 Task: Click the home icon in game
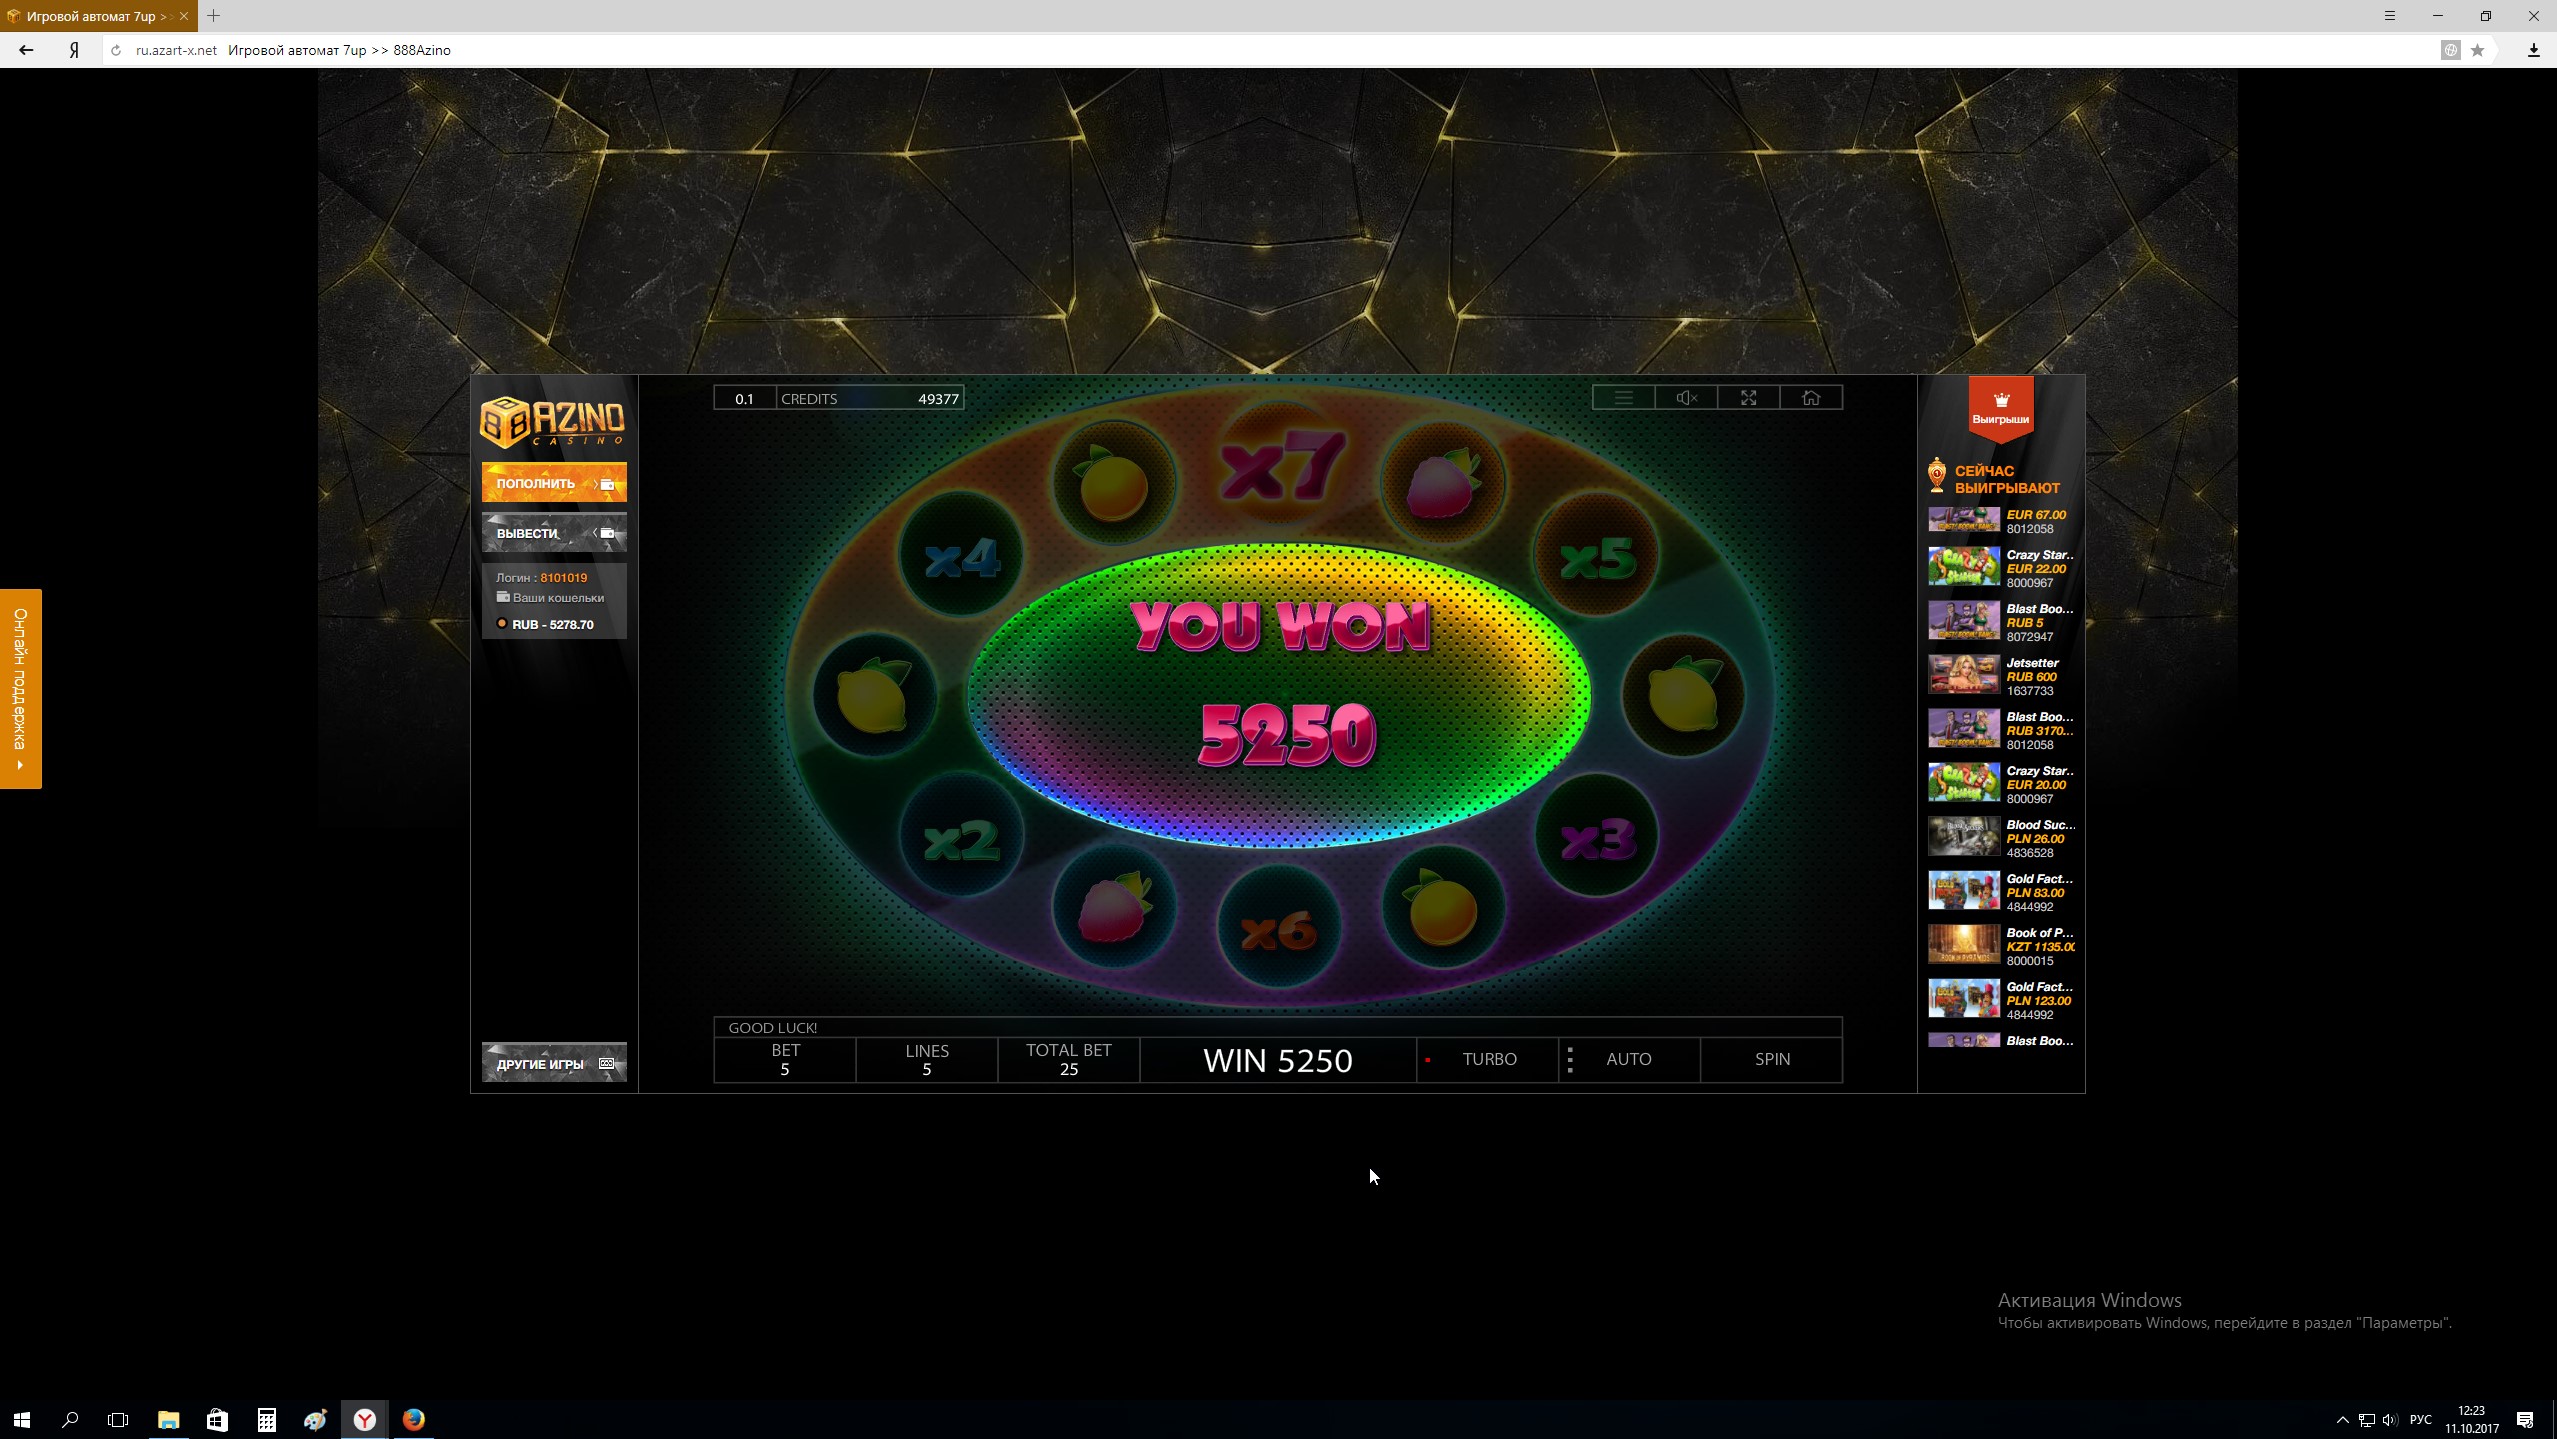[1811, 398]
